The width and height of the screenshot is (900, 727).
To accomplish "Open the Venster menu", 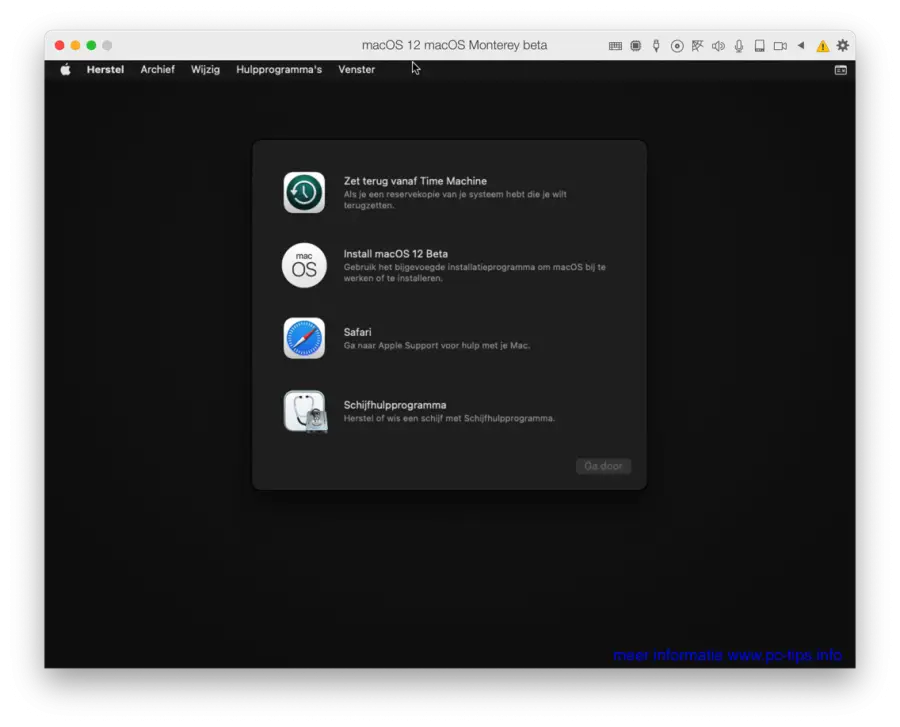I will point(356,69).
